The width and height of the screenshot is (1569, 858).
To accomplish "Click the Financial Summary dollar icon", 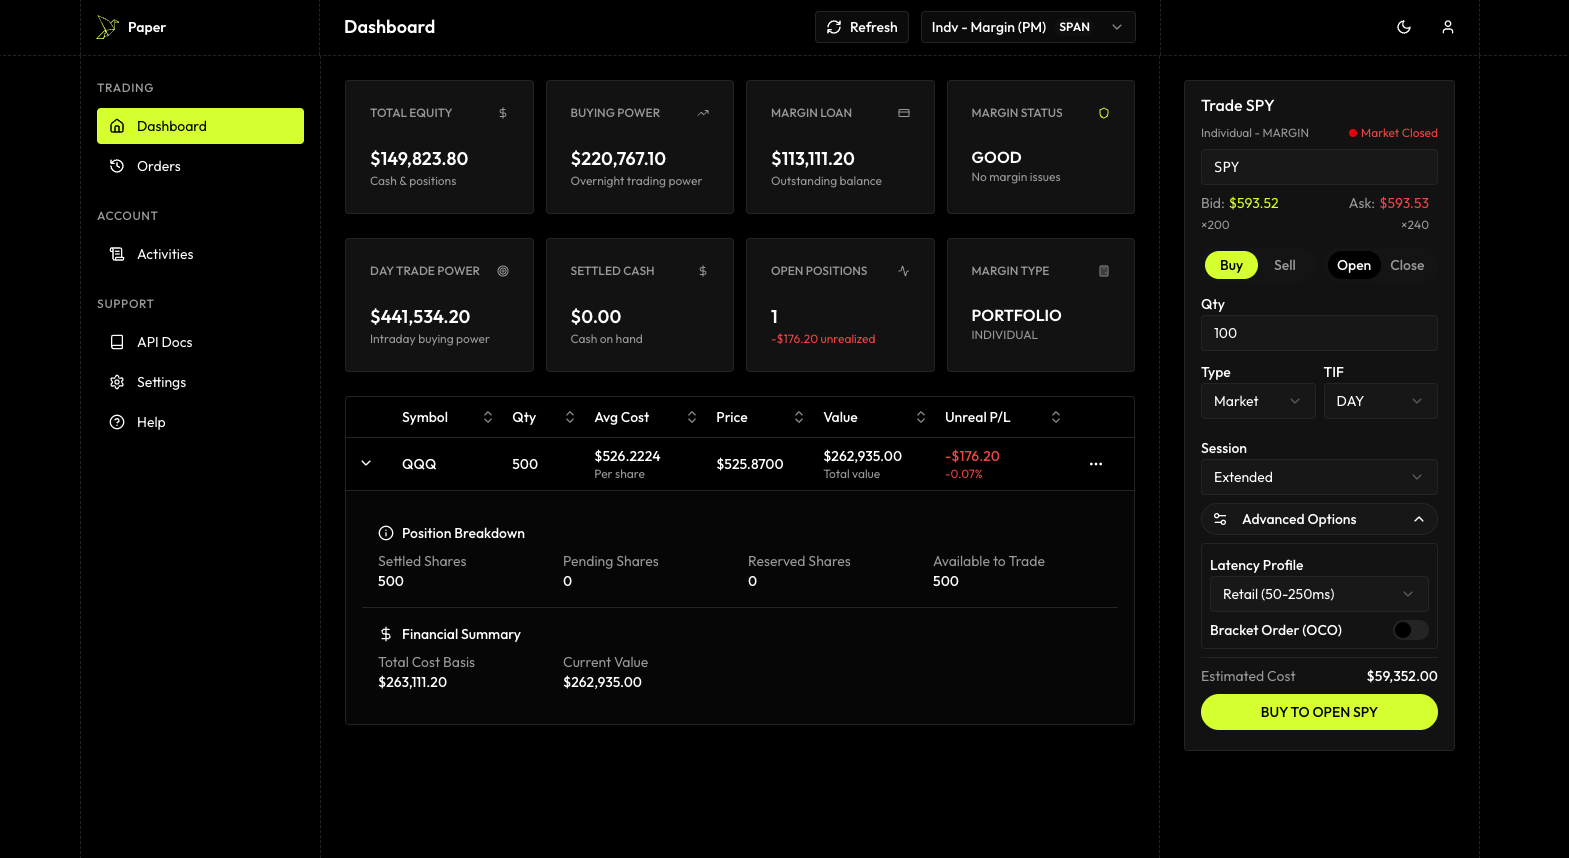I will pyautogui.click(x=386, y=634).
